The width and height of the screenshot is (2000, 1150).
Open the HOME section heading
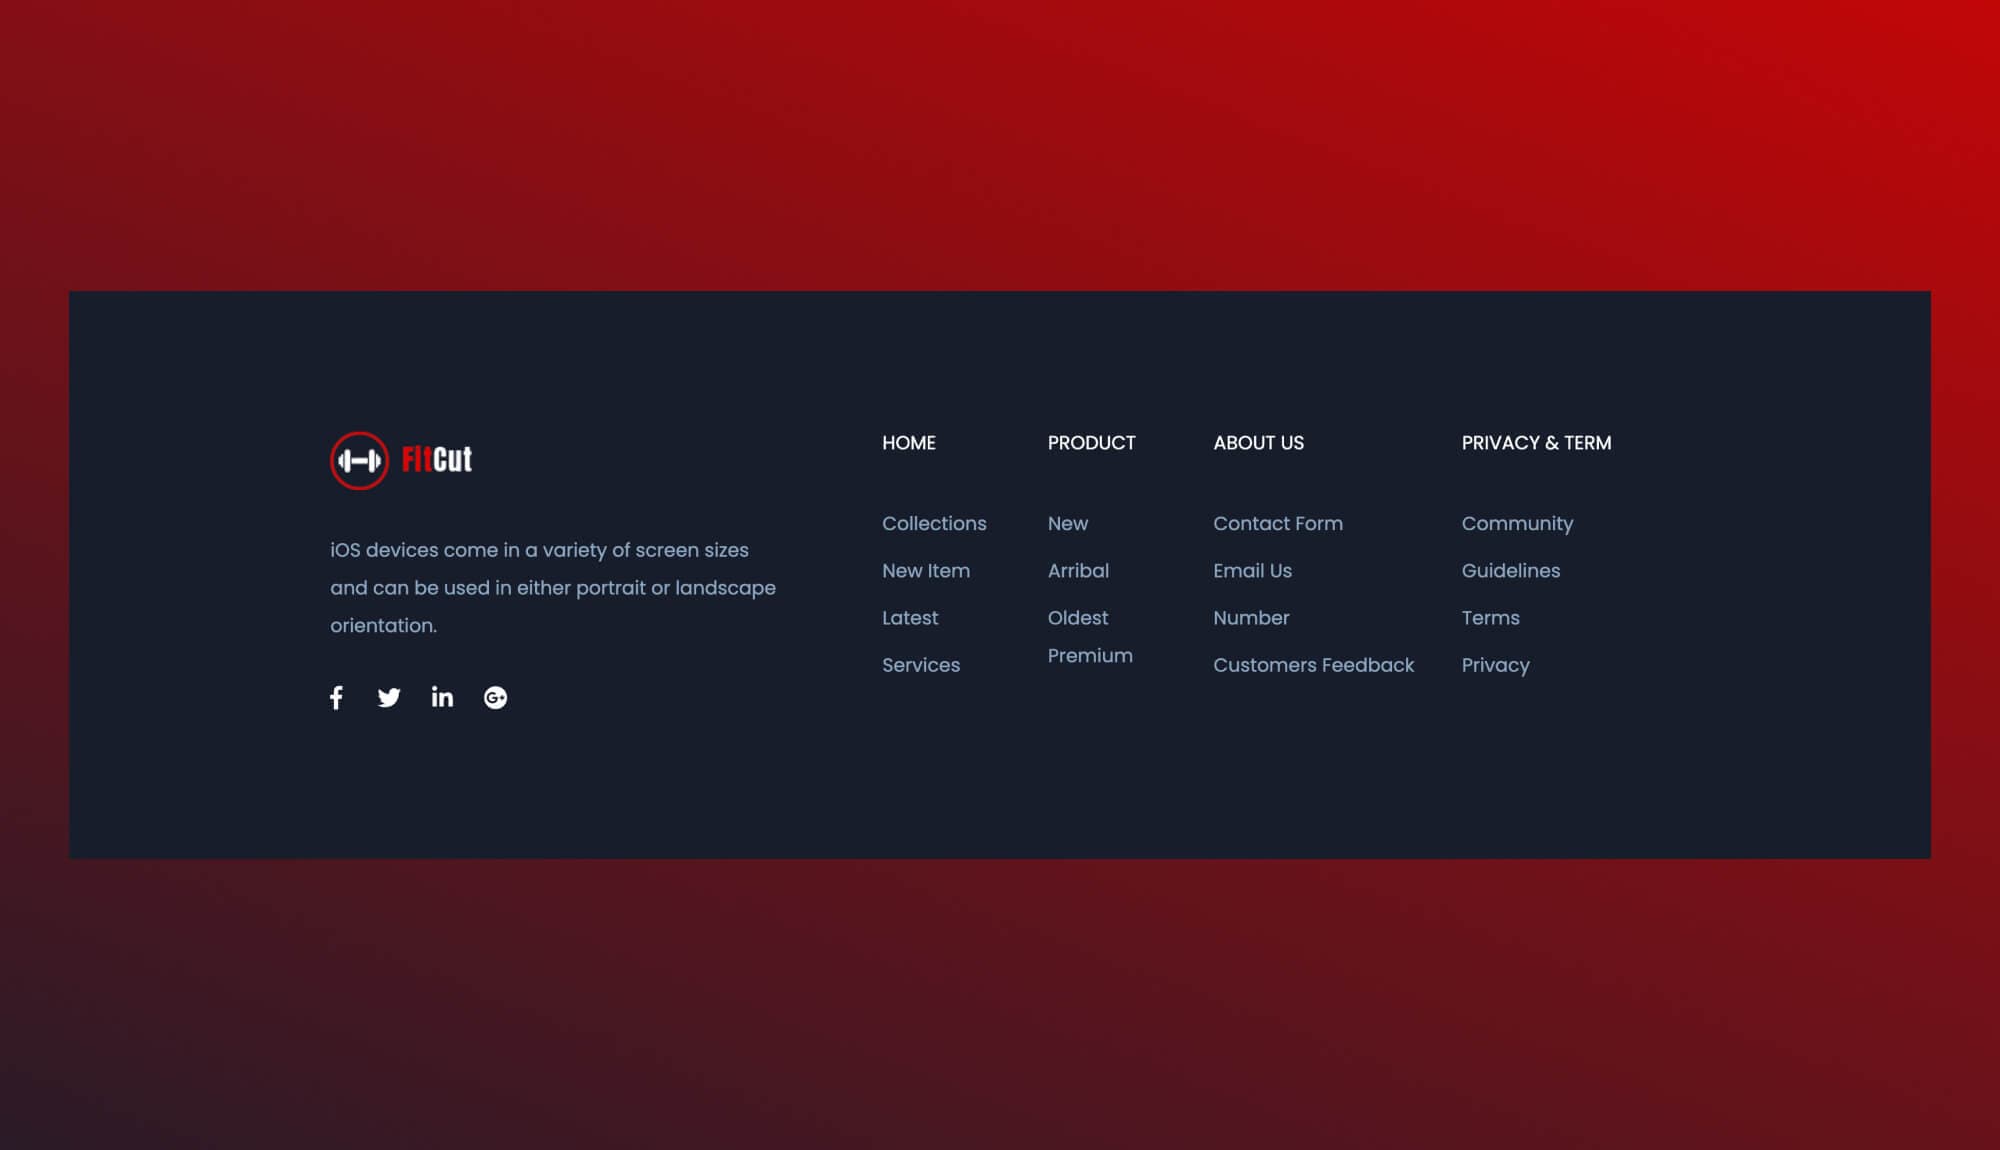(908, 443)
